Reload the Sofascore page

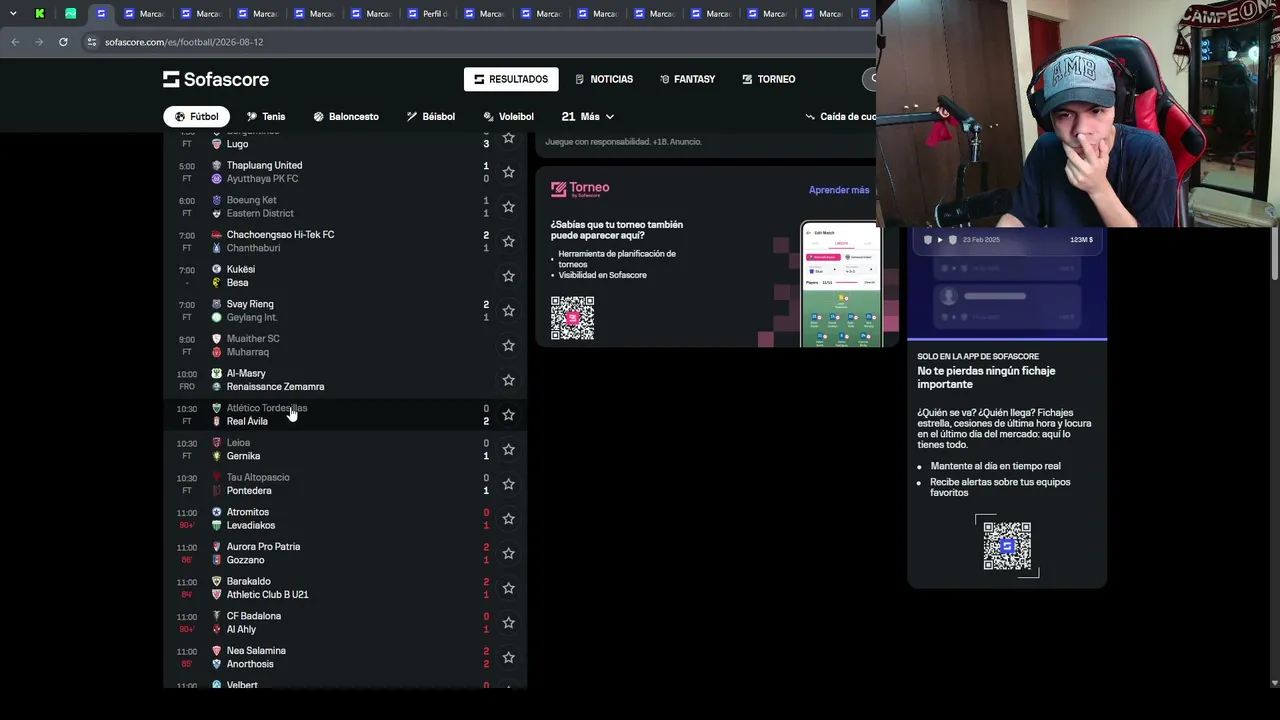[x=63, y=42]
